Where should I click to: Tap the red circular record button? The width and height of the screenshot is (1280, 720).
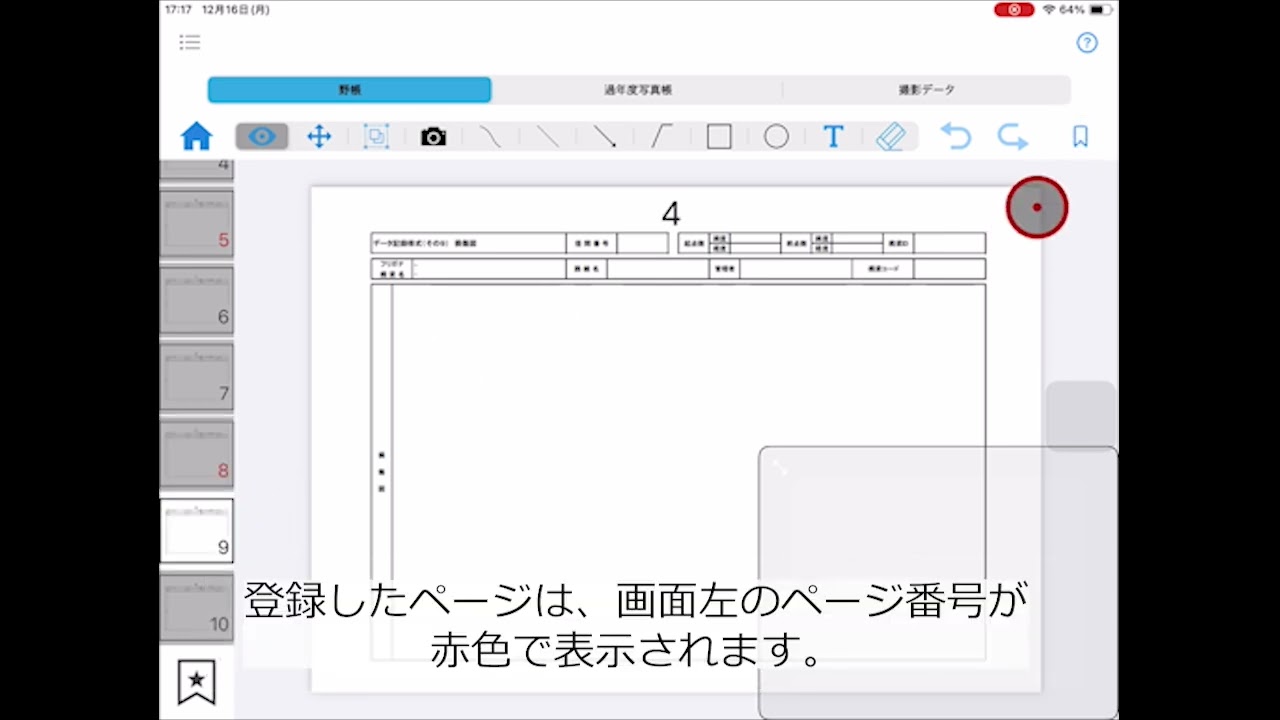pos(1037,207)
